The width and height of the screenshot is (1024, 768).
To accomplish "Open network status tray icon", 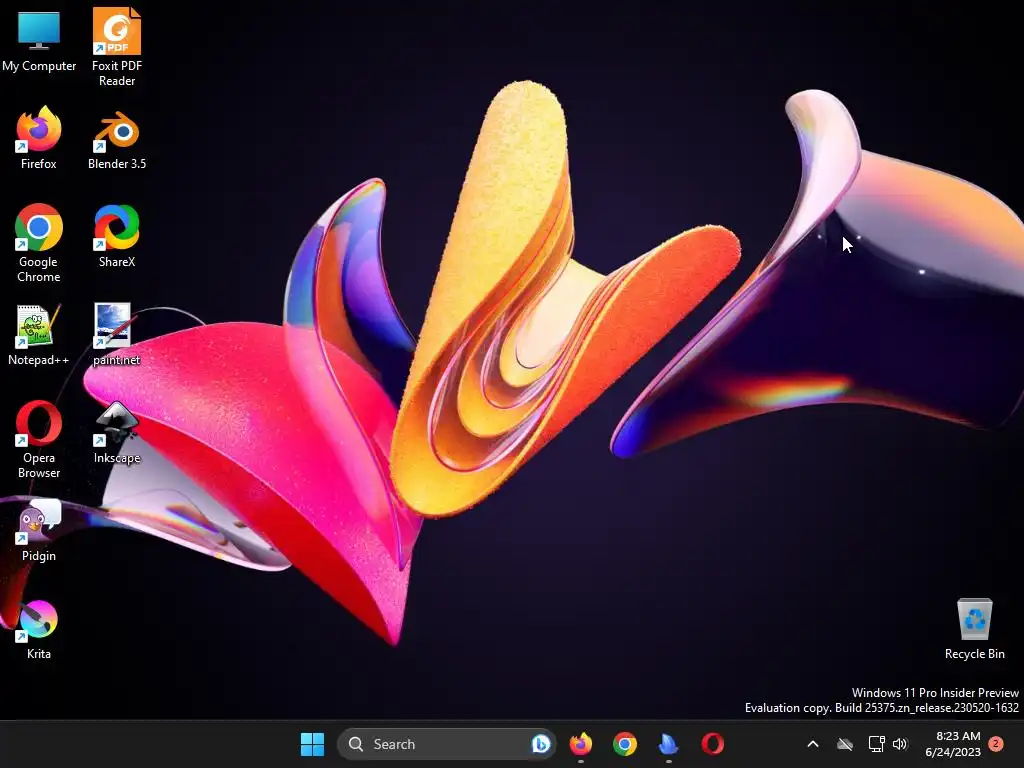I will 876,744.
